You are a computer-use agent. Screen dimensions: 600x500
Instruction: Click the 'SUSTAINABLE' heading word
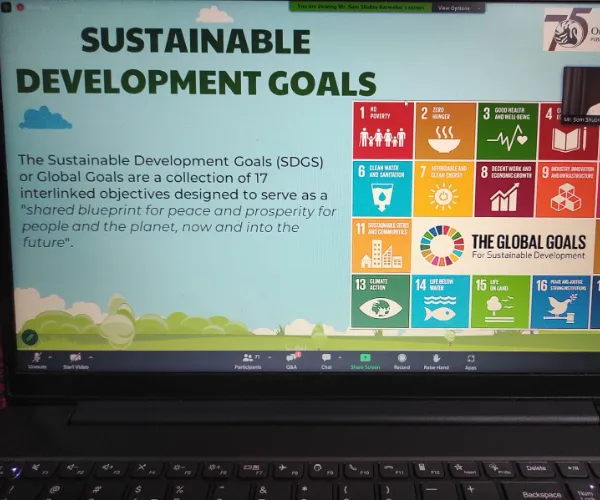click(x=196, y=41)
